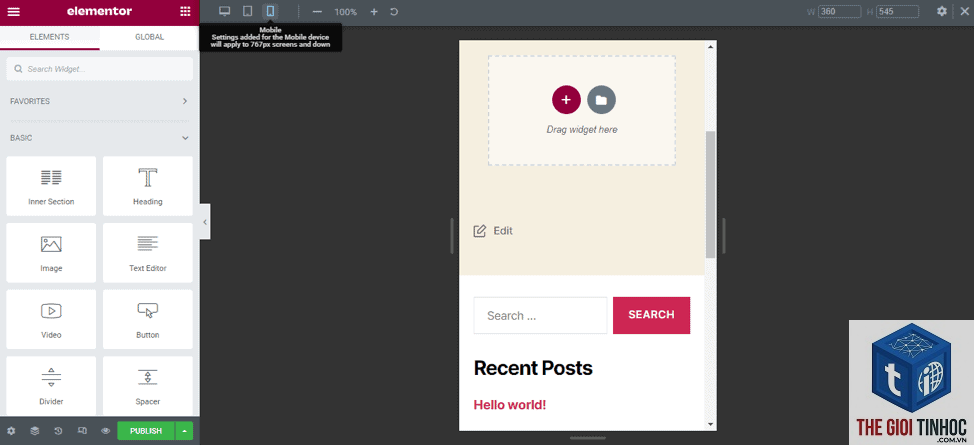The image size is (974, 445).
Task: Click the left preview resize handle
Action: click(x=452, y=236)
